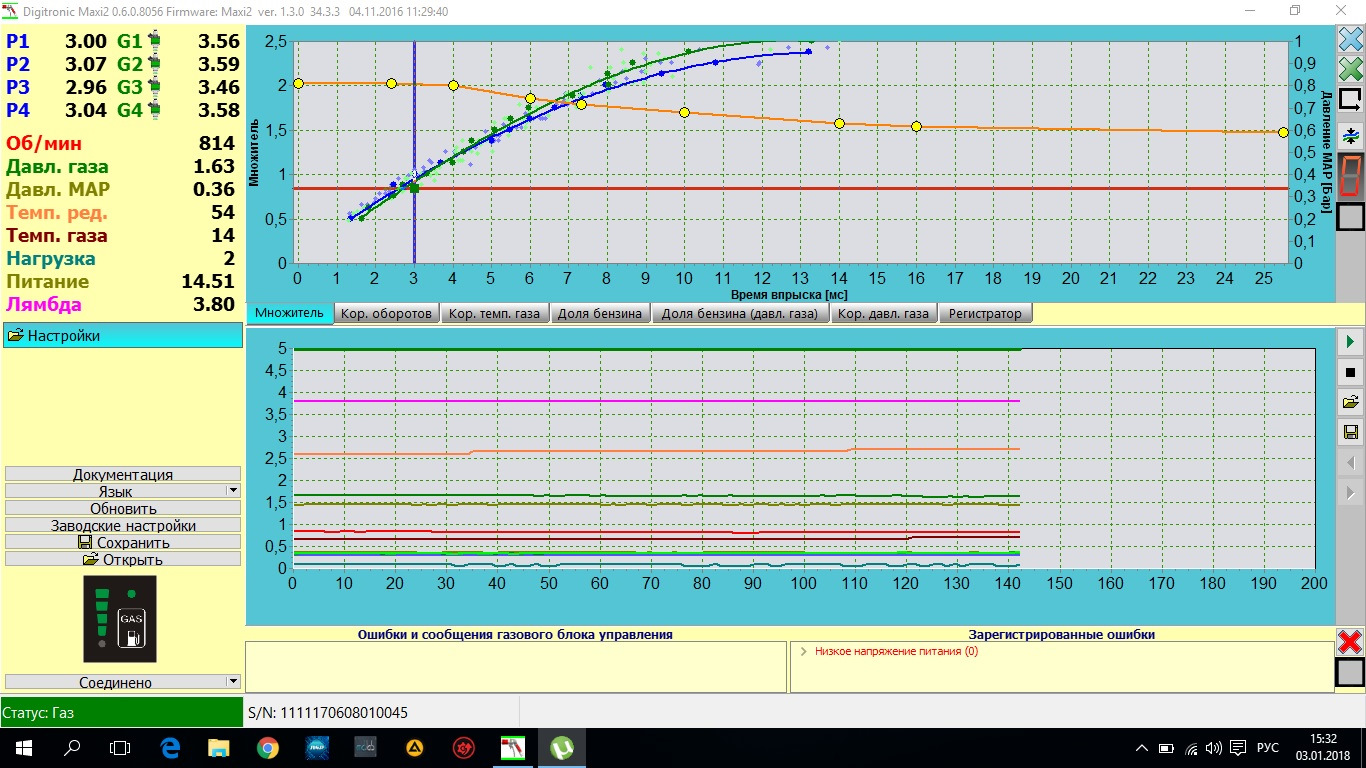Open File Explorer from the taskbar
Image resolution: width=1366 pixels, height=768 pixels.
[219, 747]
